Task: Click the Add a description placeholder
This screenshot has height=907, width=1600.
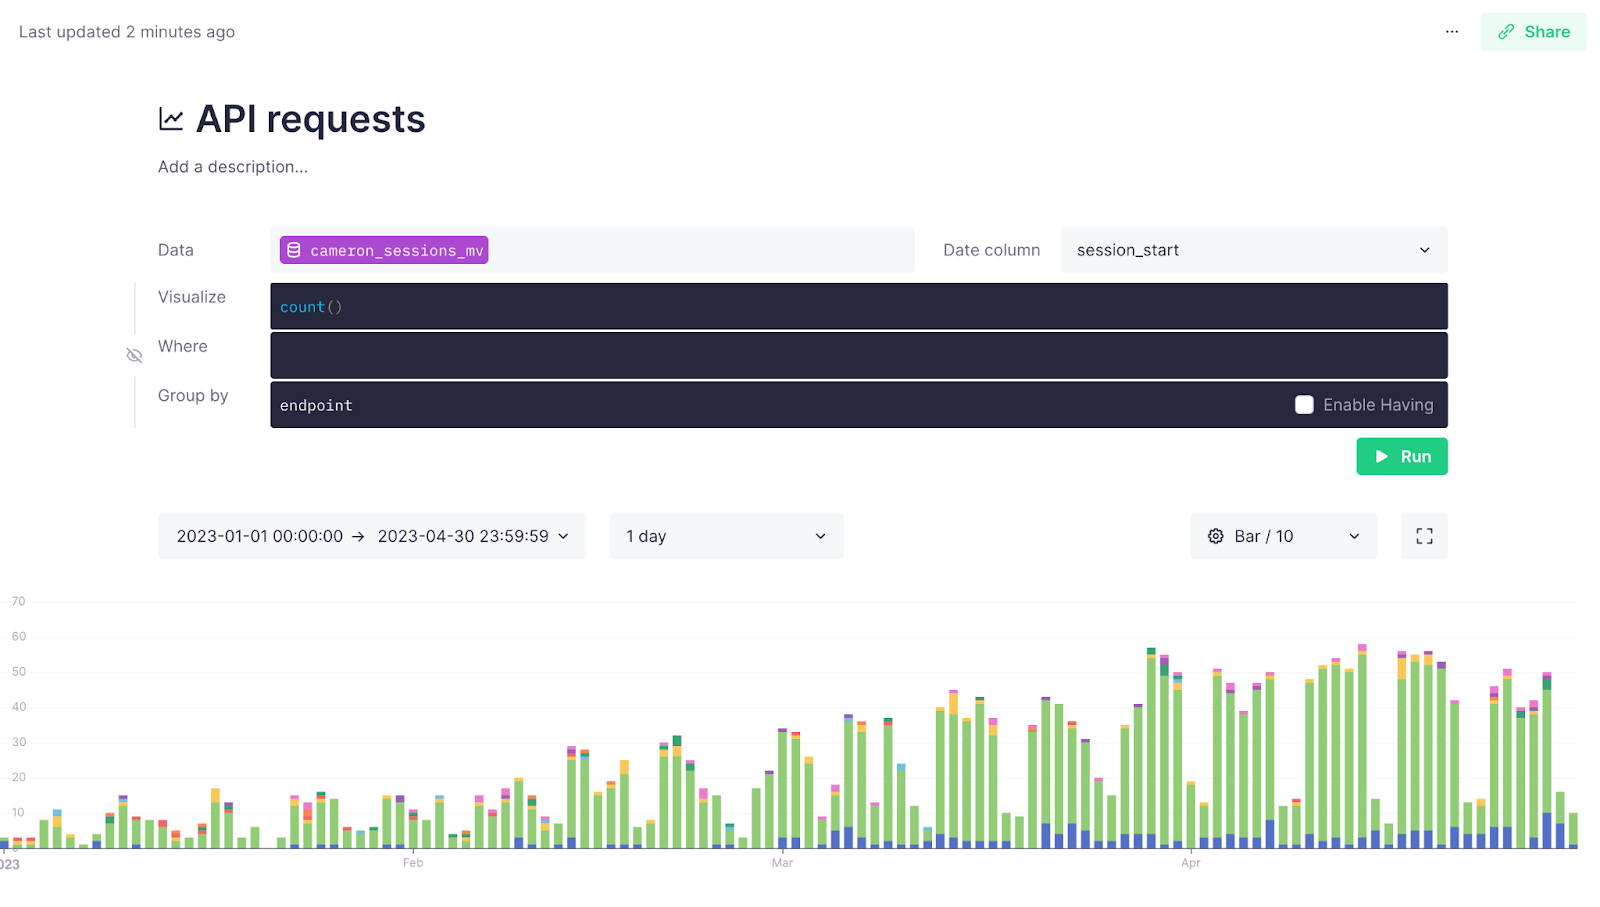Action: click(233, 167)
